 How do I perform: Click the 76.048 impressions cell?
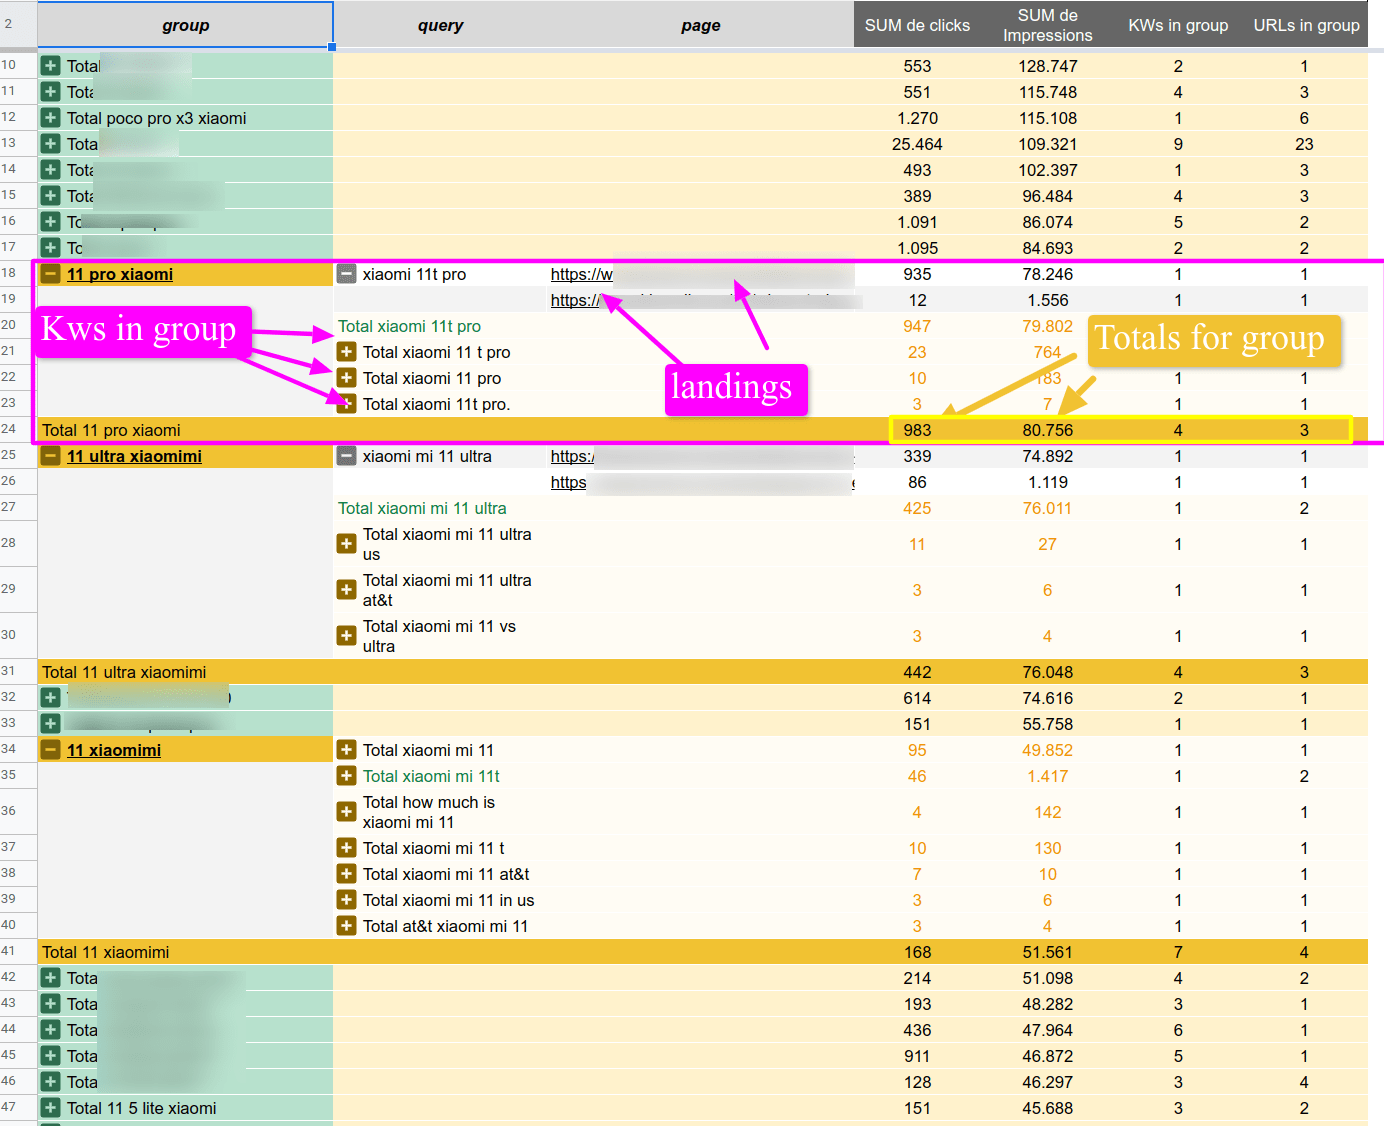coord(1048,672)
